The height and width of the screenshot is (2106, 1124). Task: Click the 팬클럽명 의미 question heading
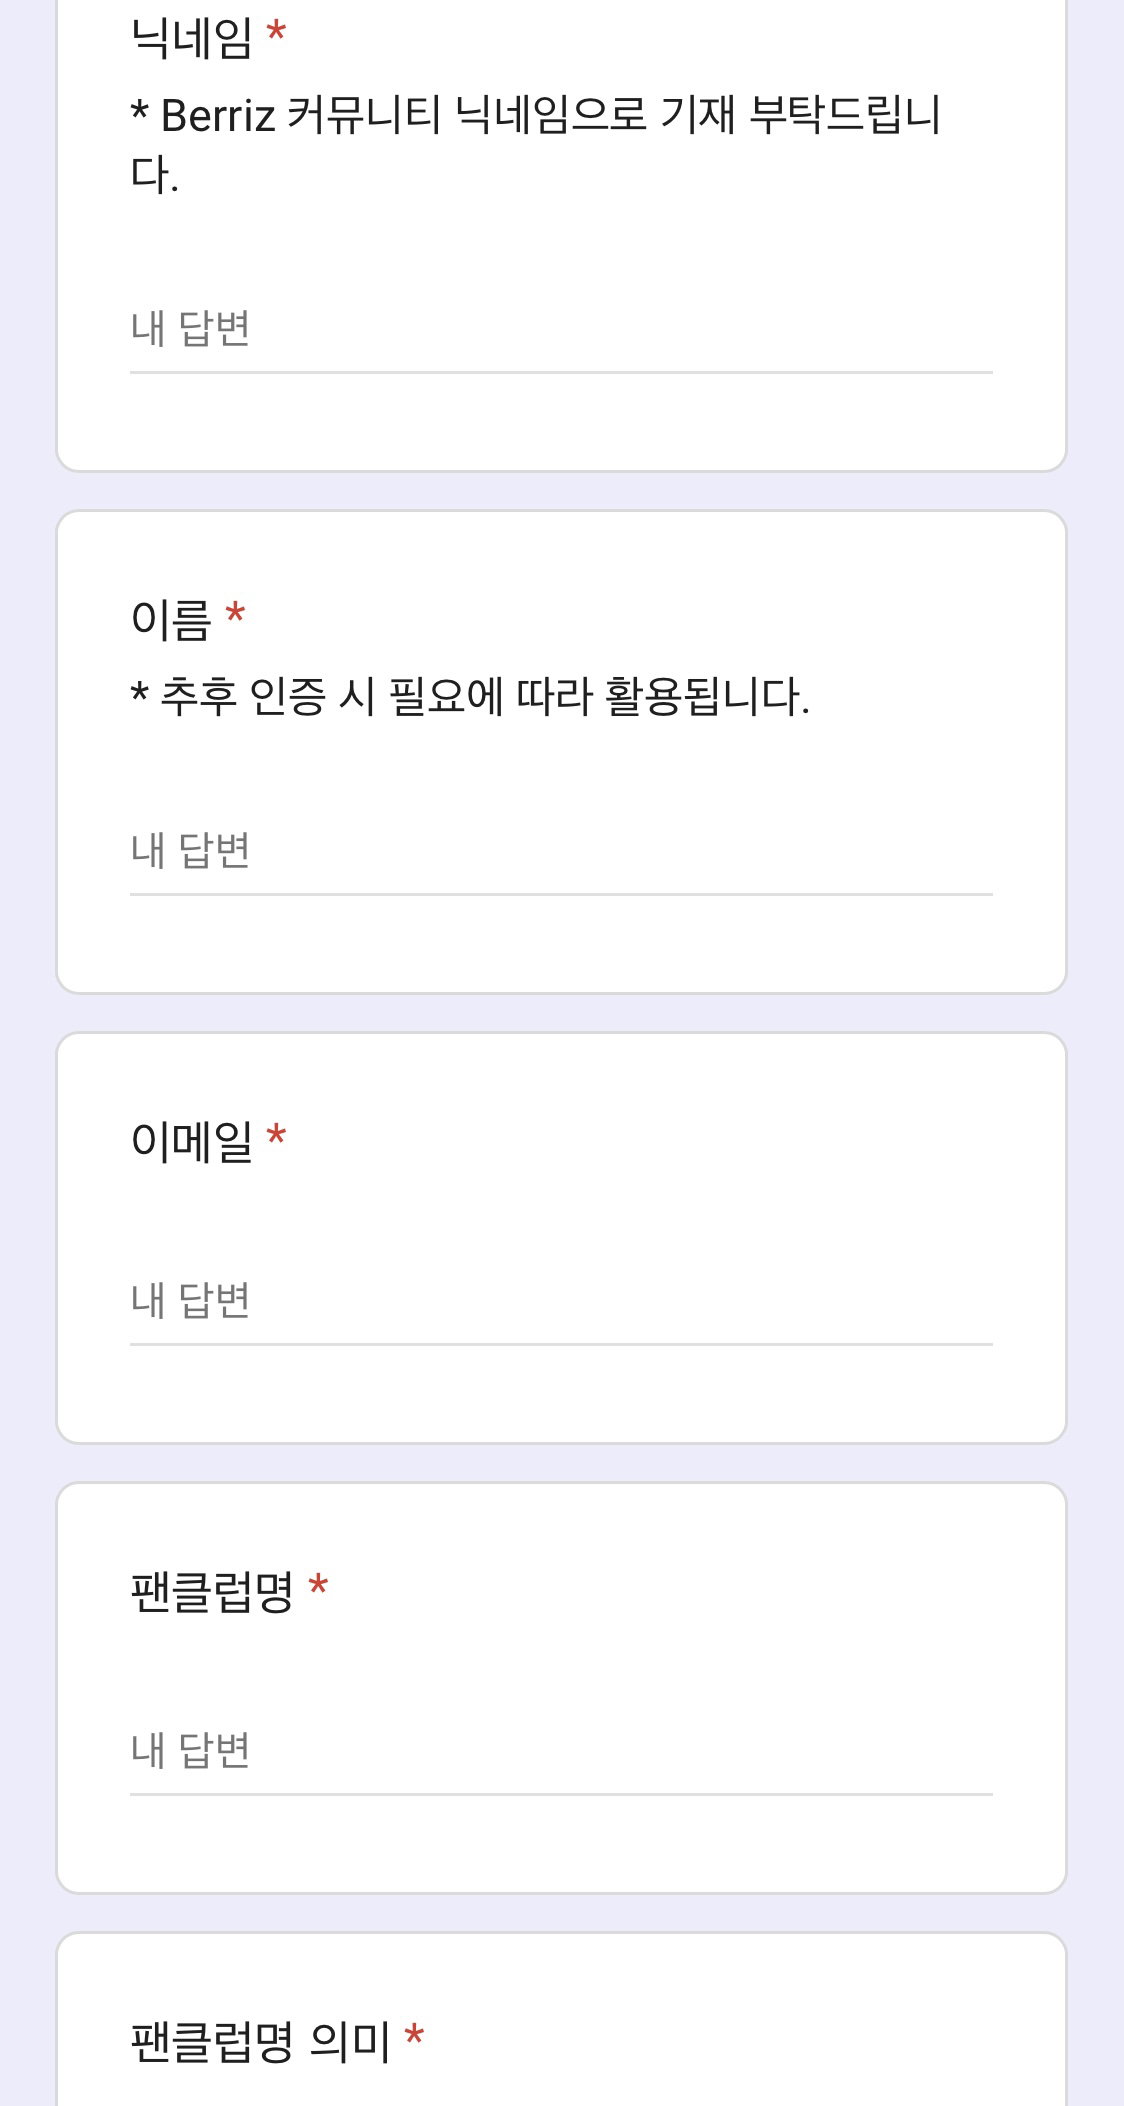click(x=261, y=2041)
